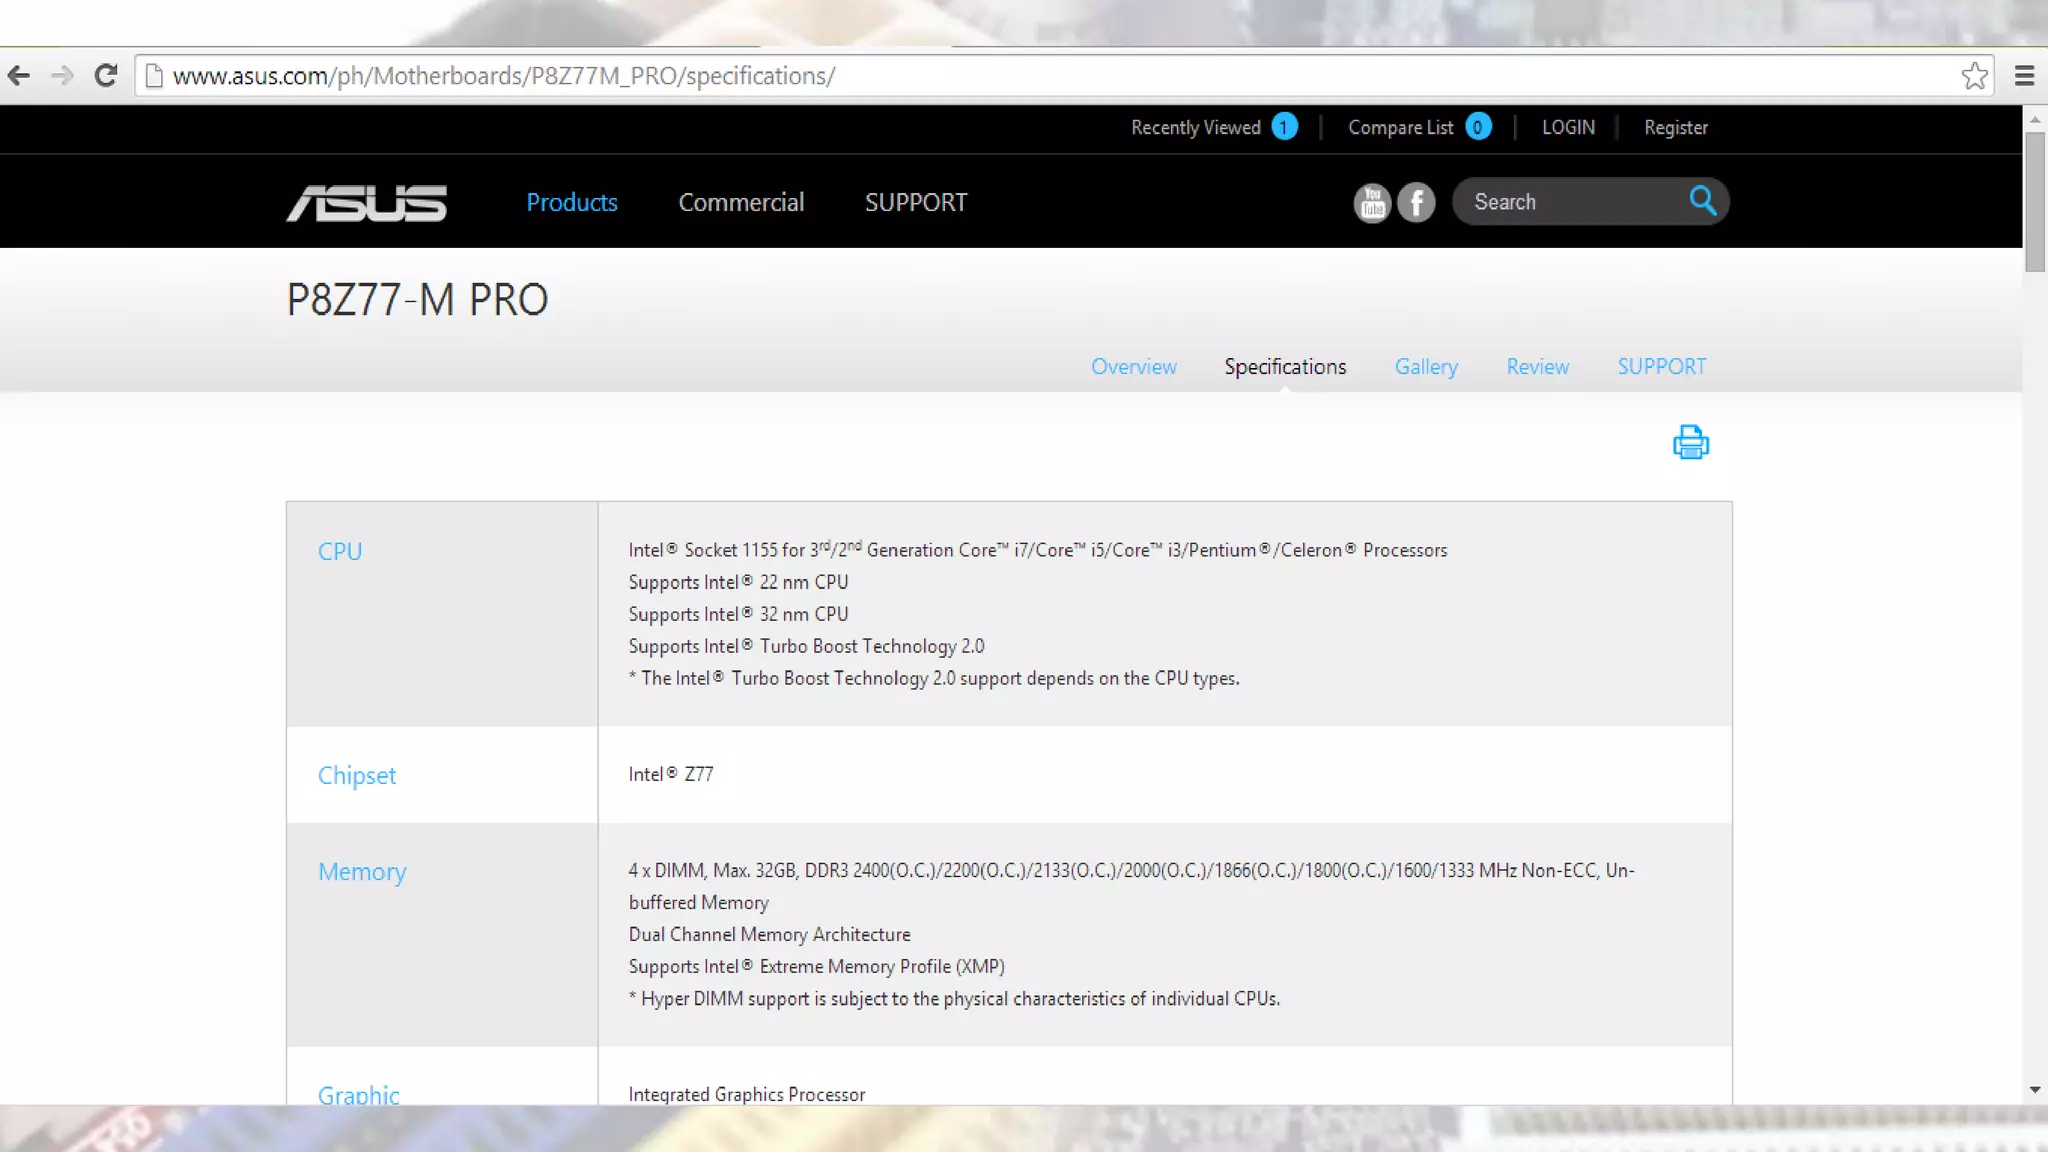Click the CPU category label
The width and height of the screenshot is (2048, 1152).
[x=340, y=551]
